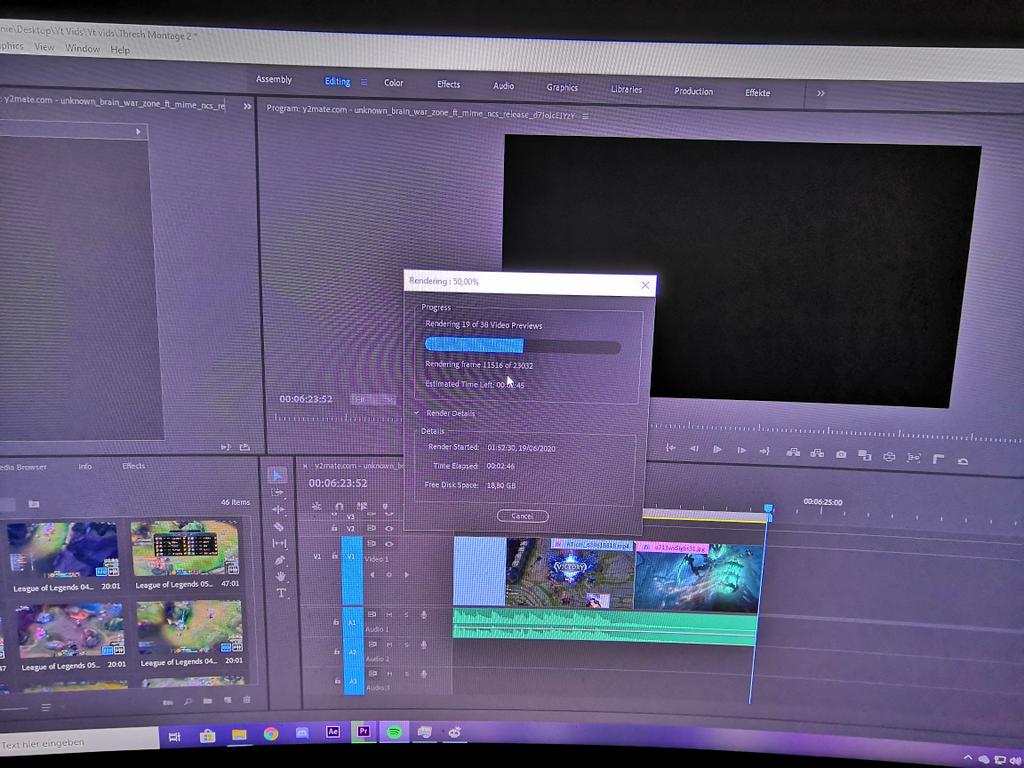Mute track Audio 1 with M
This screenshot has width=1024, height=768.
click(389, 615)
